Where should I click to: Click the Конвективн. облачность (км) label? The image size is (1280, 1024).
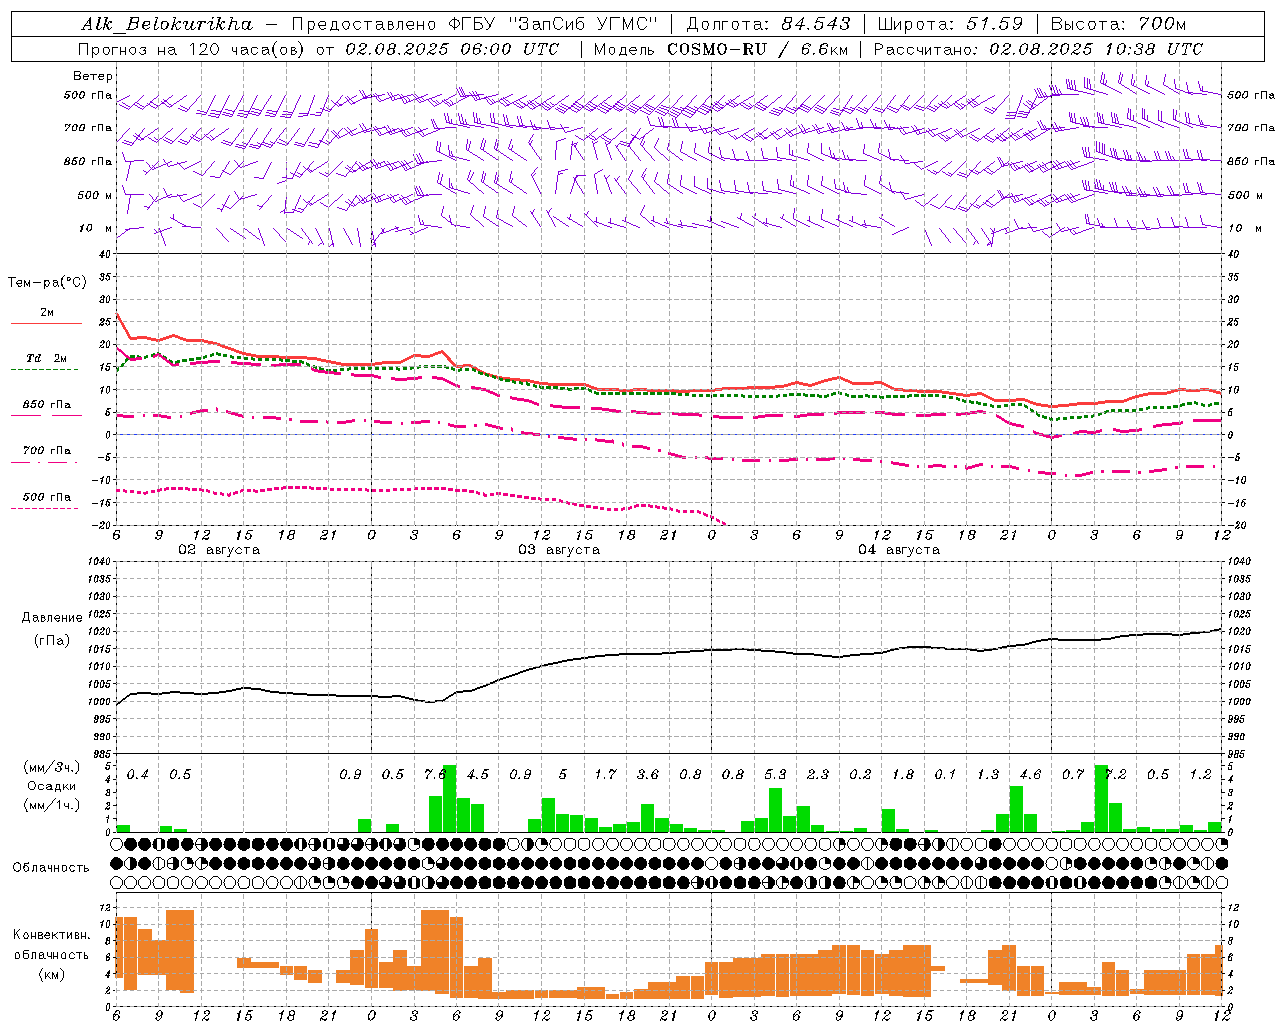[x=51, y=954]
